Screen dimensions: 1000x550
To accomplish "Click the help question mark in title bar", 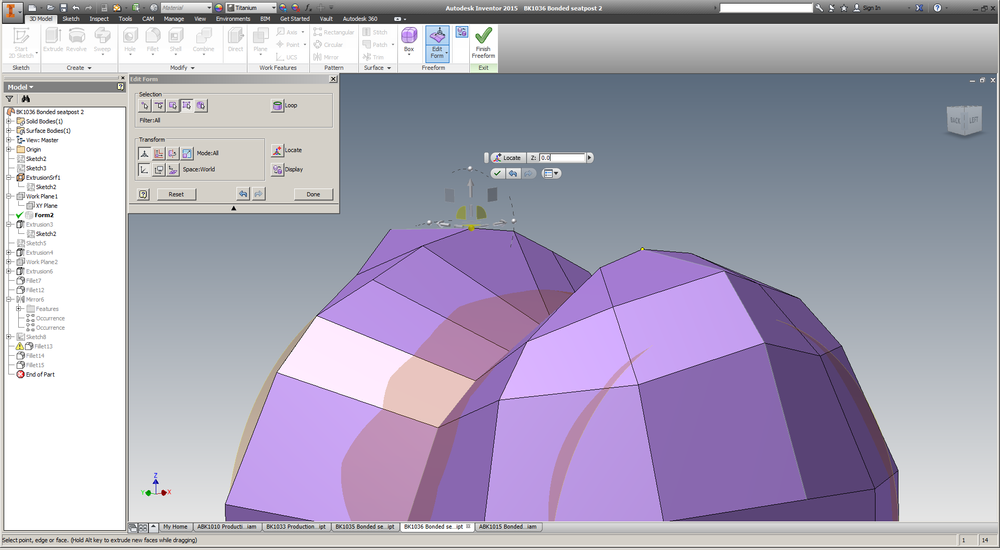I will 937,8.
